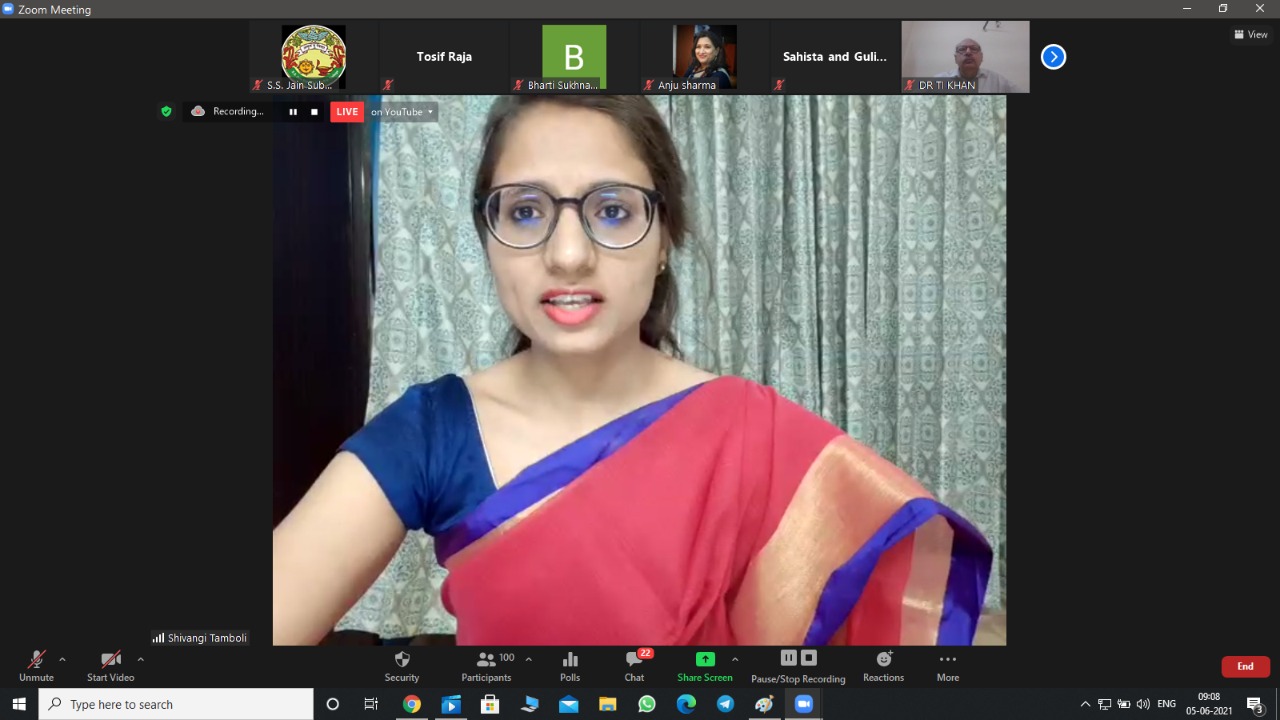The width and height of the screenshot is (1280, 720).
Task: Launch Google Chrome from the taskbar
Action: click(x=411, y=704)
